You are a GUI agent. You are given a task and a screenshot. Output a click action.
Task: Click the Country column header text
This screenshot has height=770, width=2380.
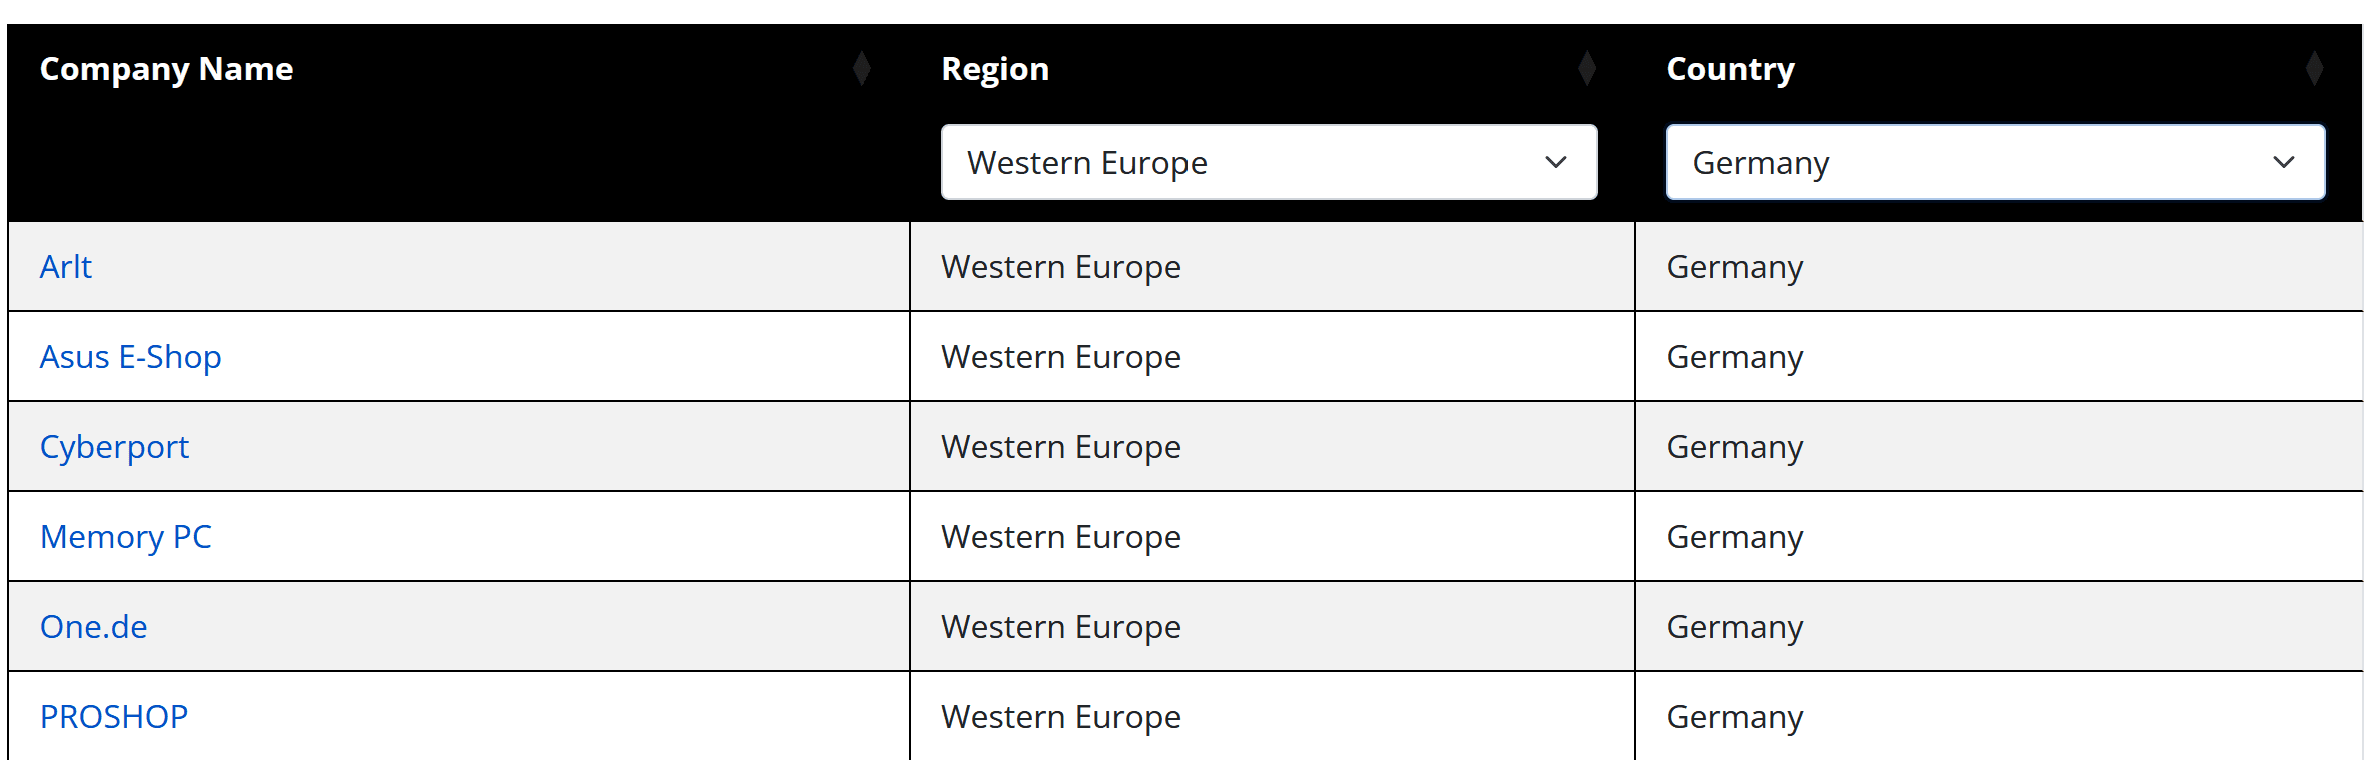pos(1730,69)
